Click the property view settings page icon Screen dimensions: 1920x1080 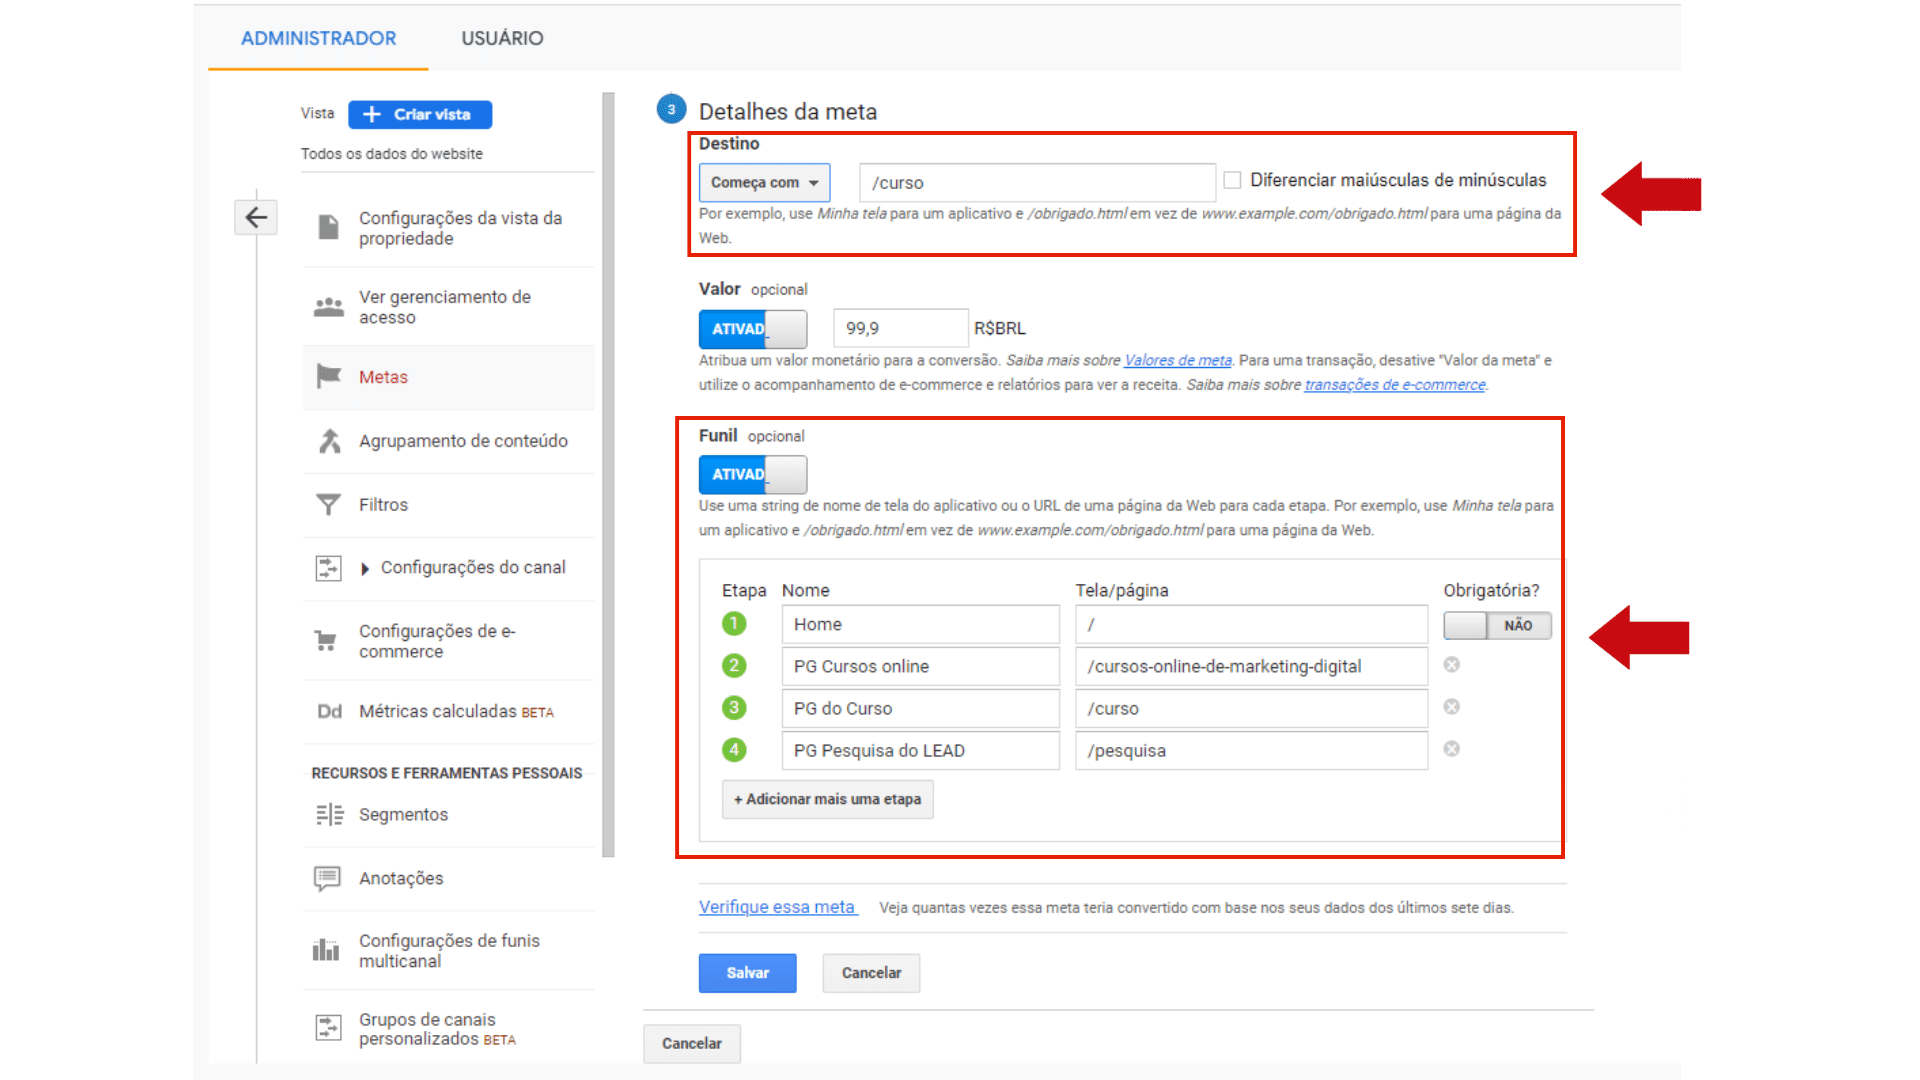point(328,227)
